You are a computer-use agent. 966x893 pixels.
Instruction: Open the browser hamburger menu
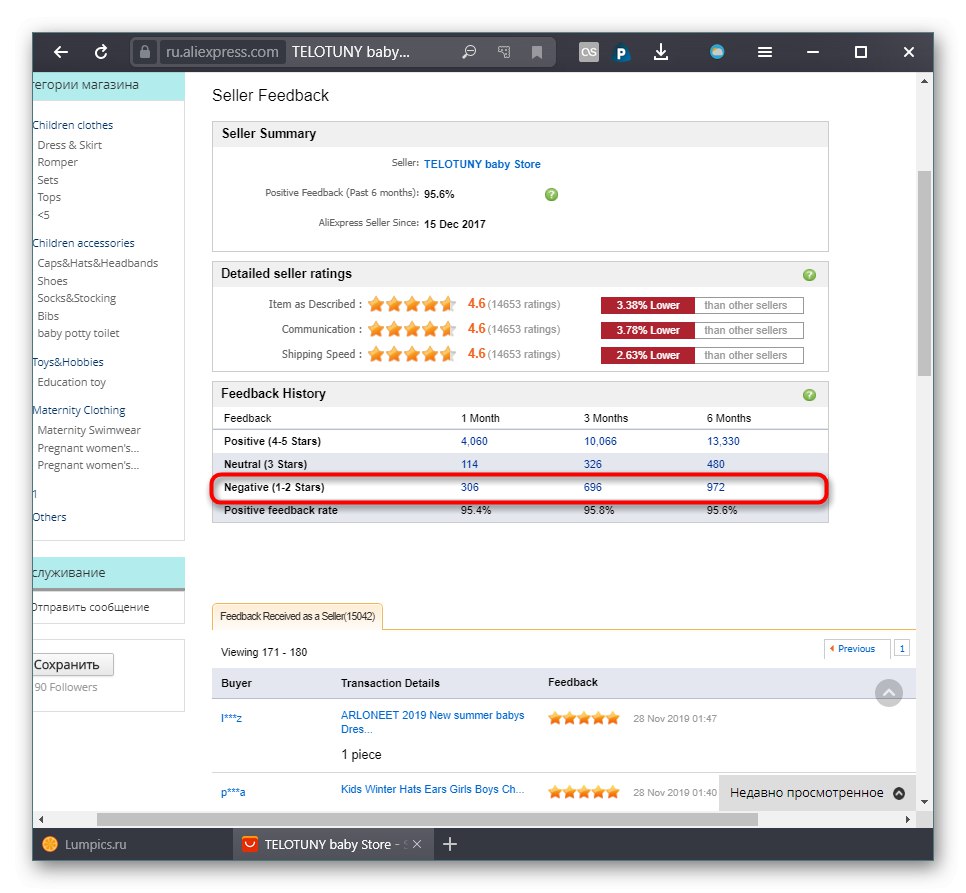(765, 52)
